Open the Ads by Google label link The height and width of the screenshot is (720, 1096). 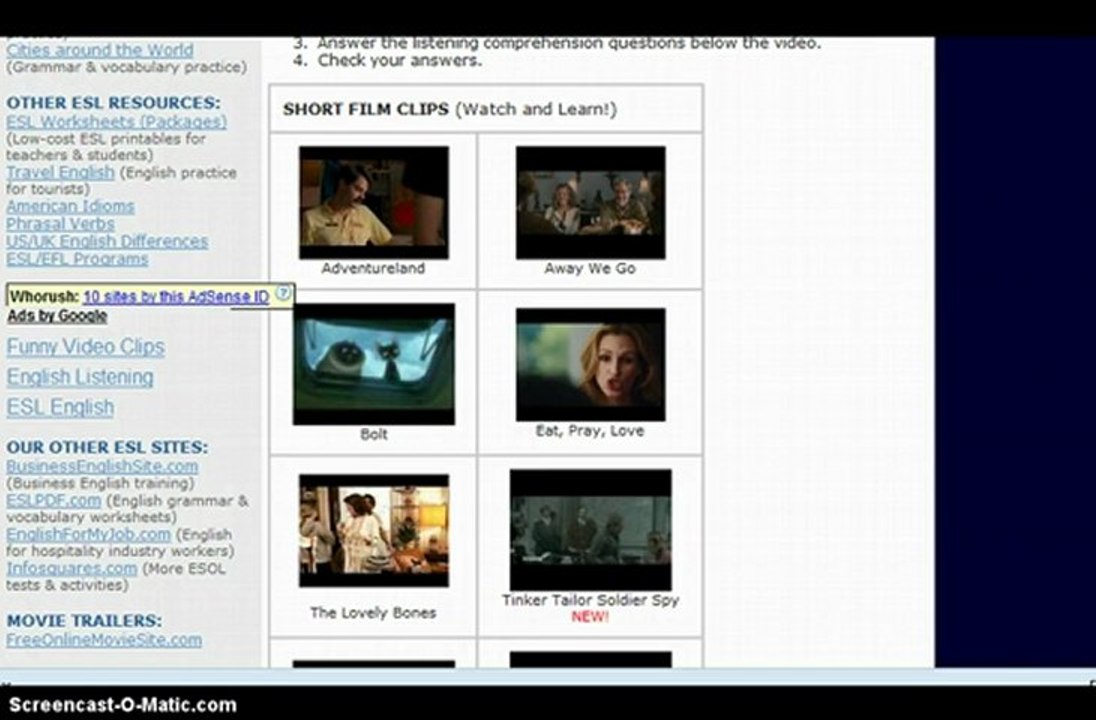(57, 316)
